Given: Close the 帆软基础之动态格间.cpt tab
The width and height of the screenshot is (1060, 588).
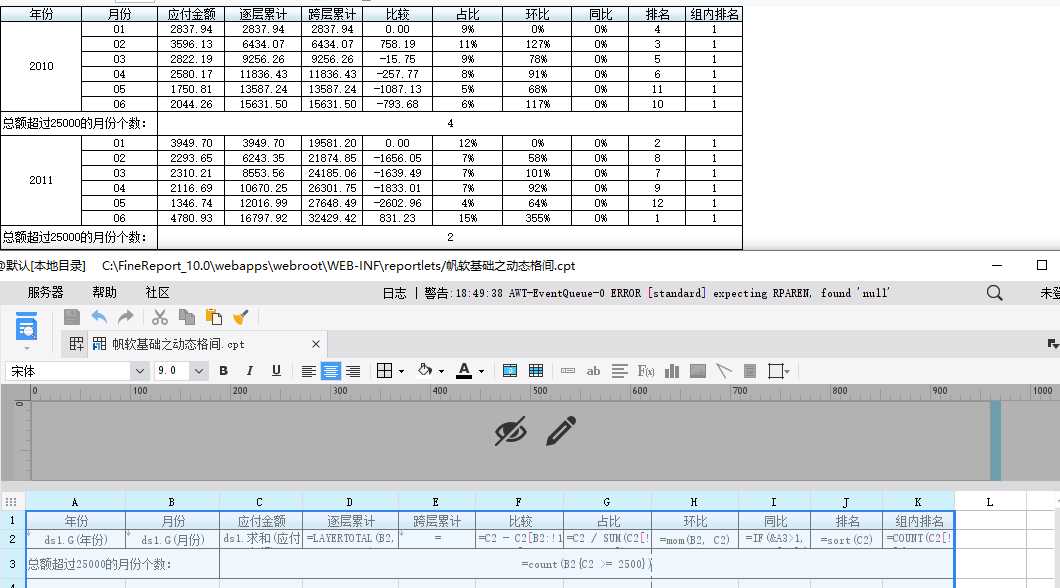Looking at the screenshot, I should 316,344.
